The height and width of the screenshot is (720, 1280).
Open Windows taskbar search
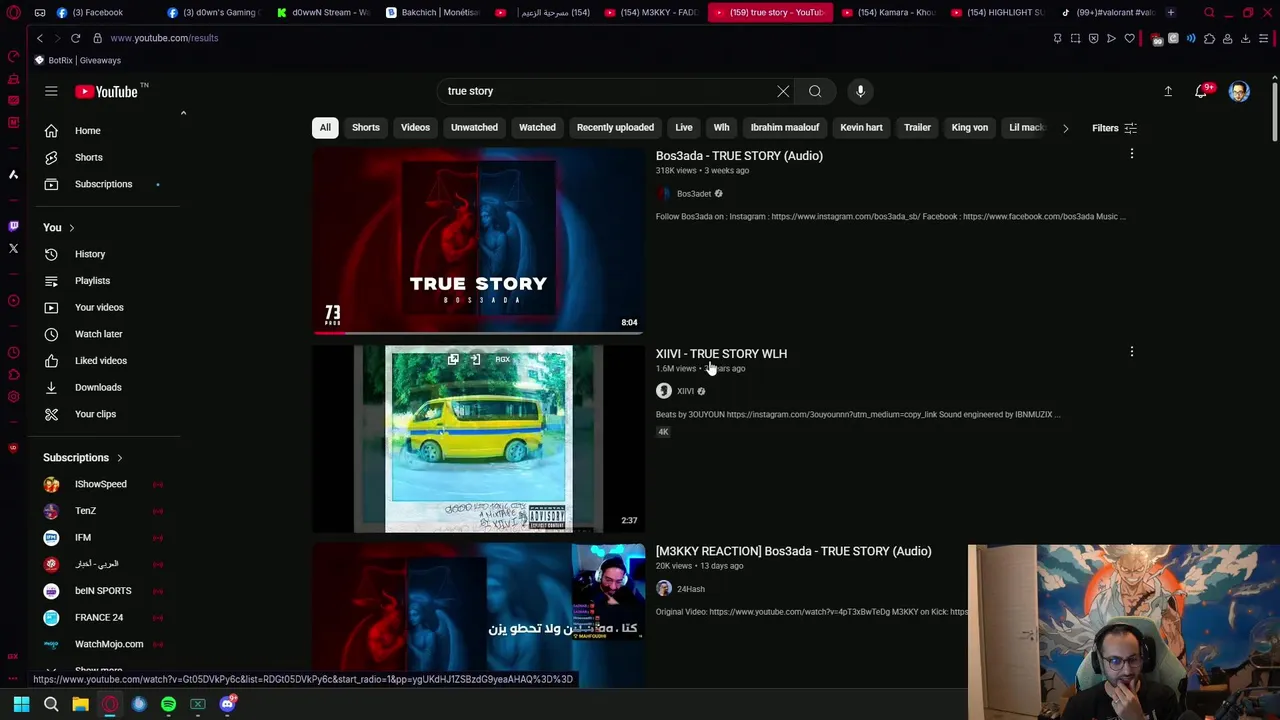coord(51,704)
